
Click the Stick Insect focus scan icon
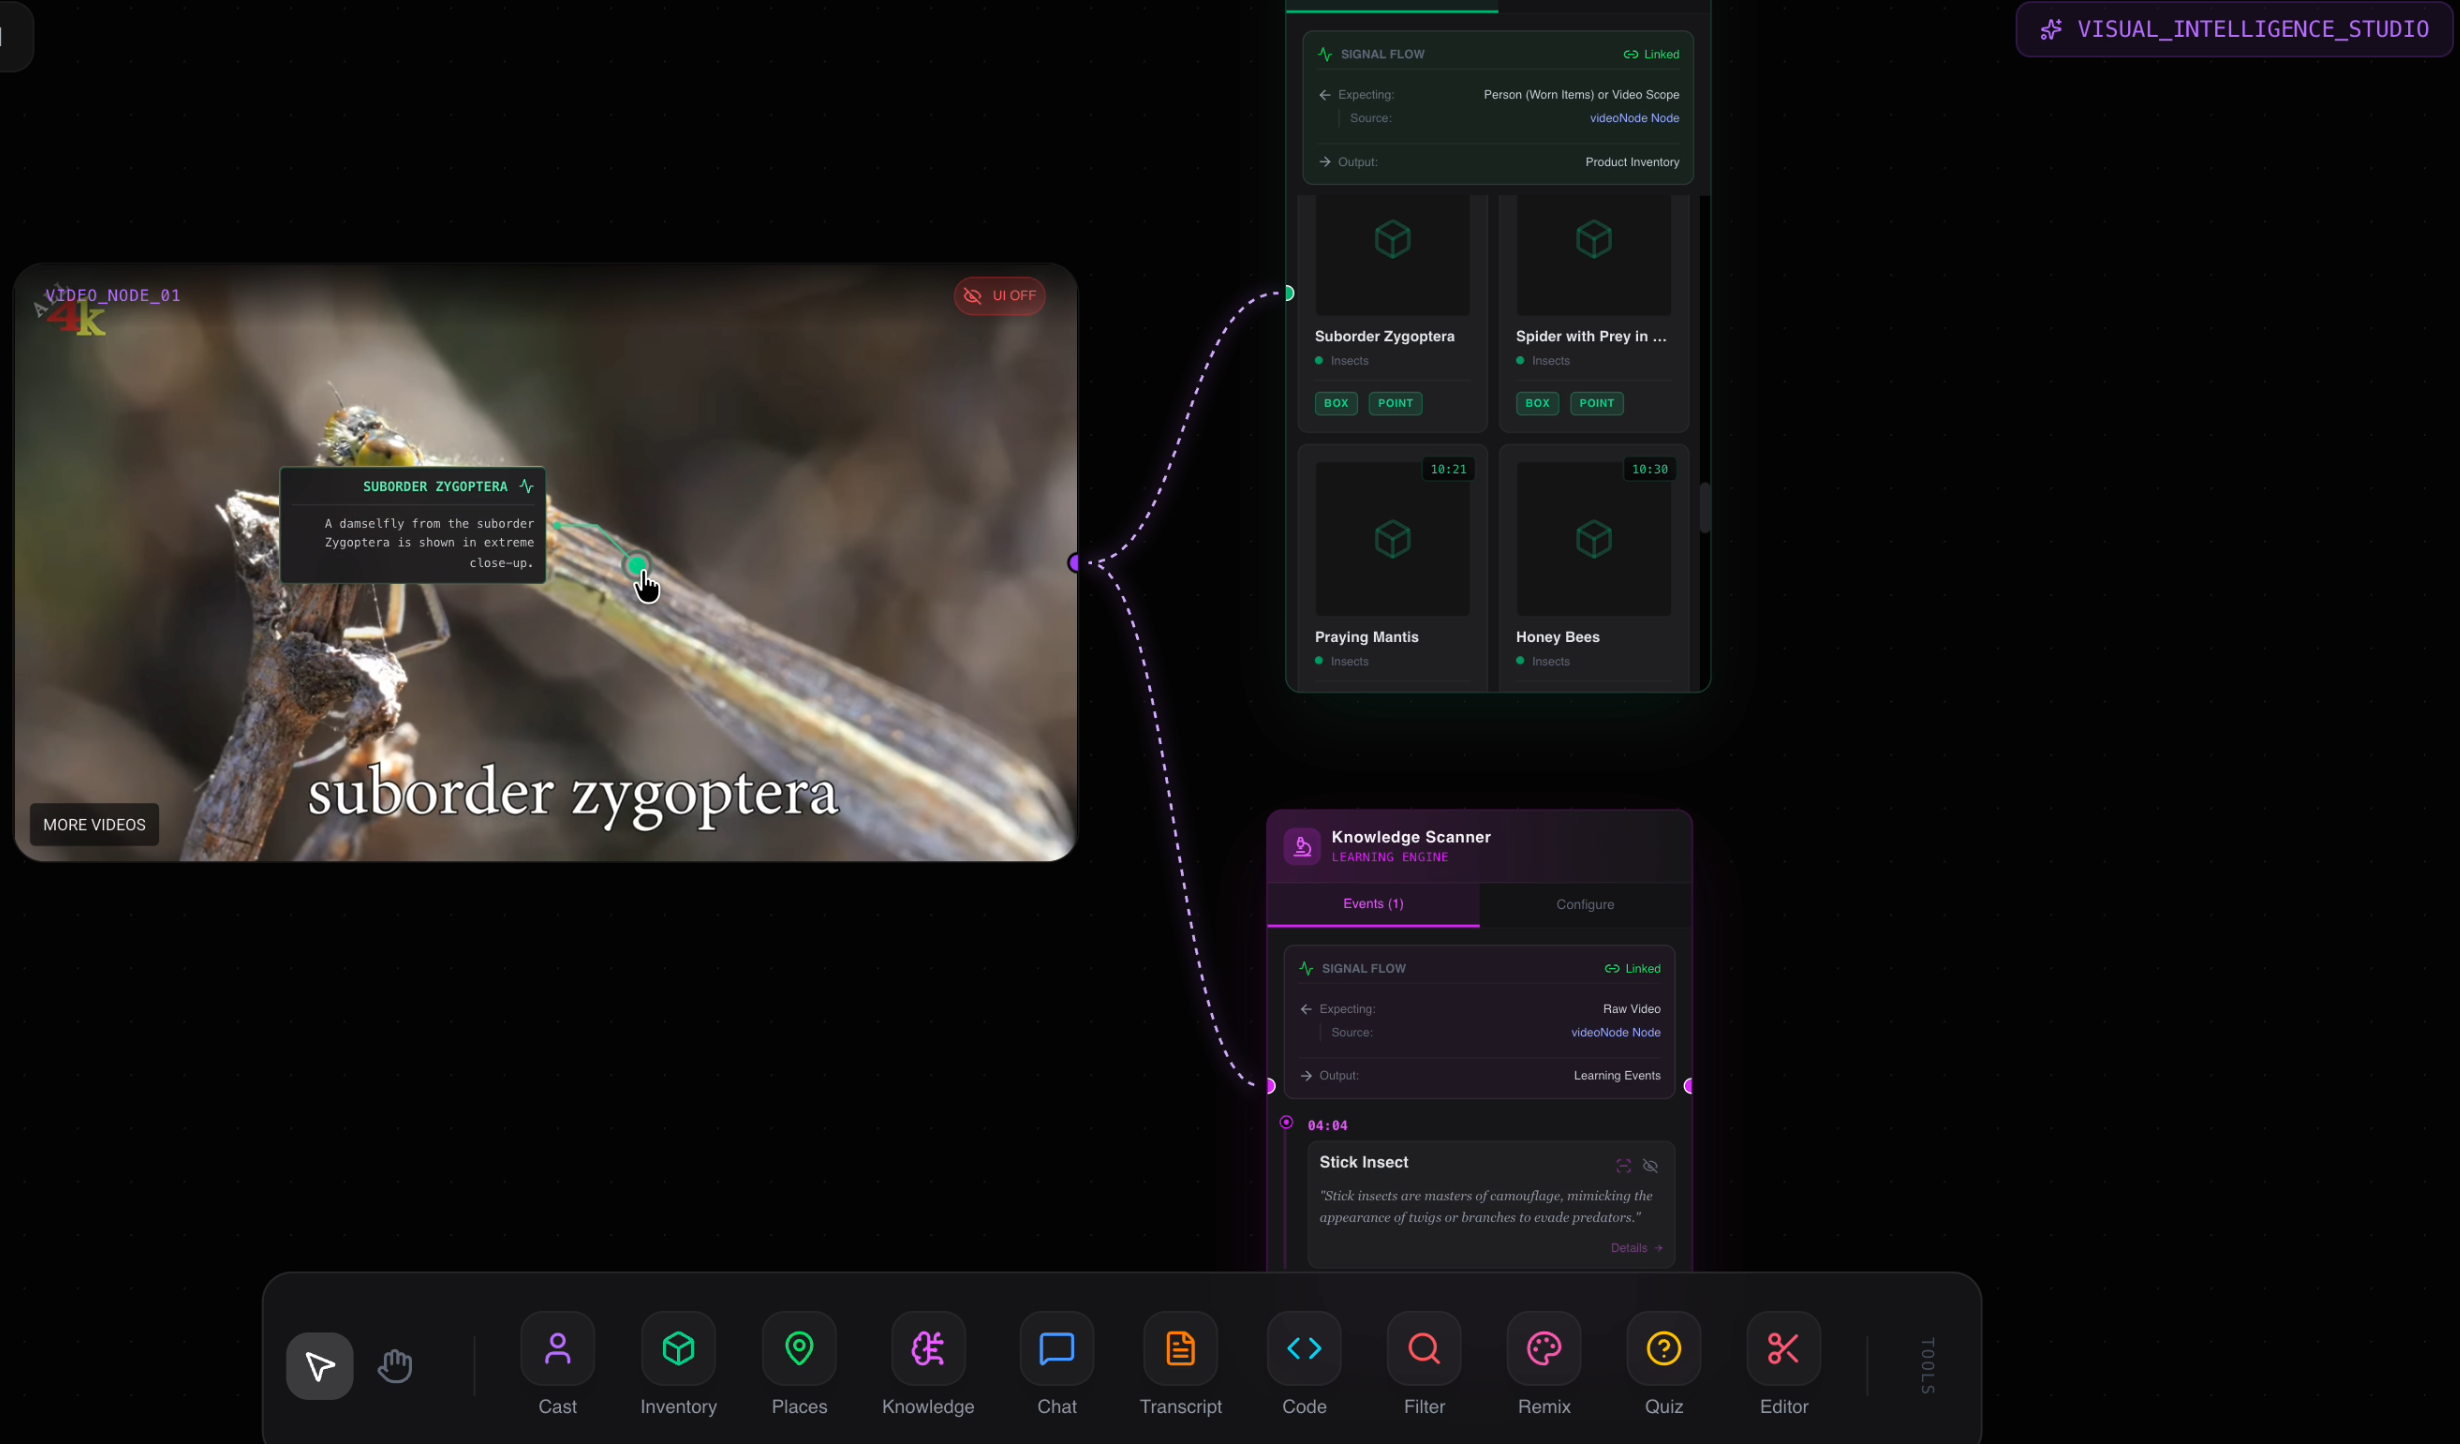coord(1623,1166)
